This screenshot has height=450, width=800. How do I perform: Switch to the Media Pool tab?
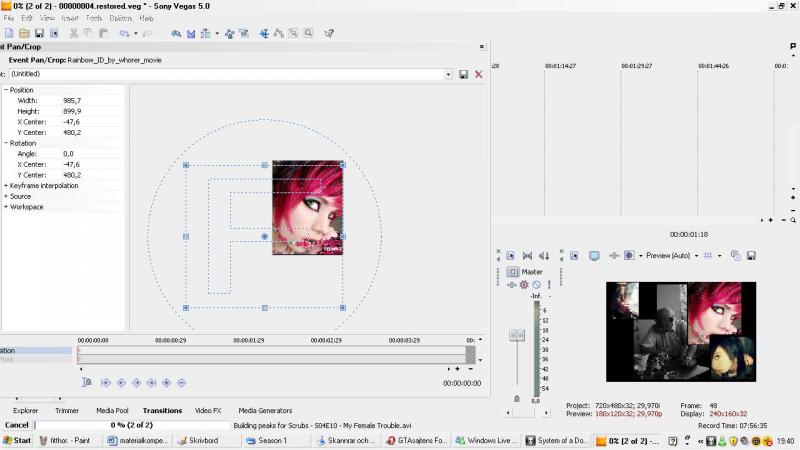point(111,410)
